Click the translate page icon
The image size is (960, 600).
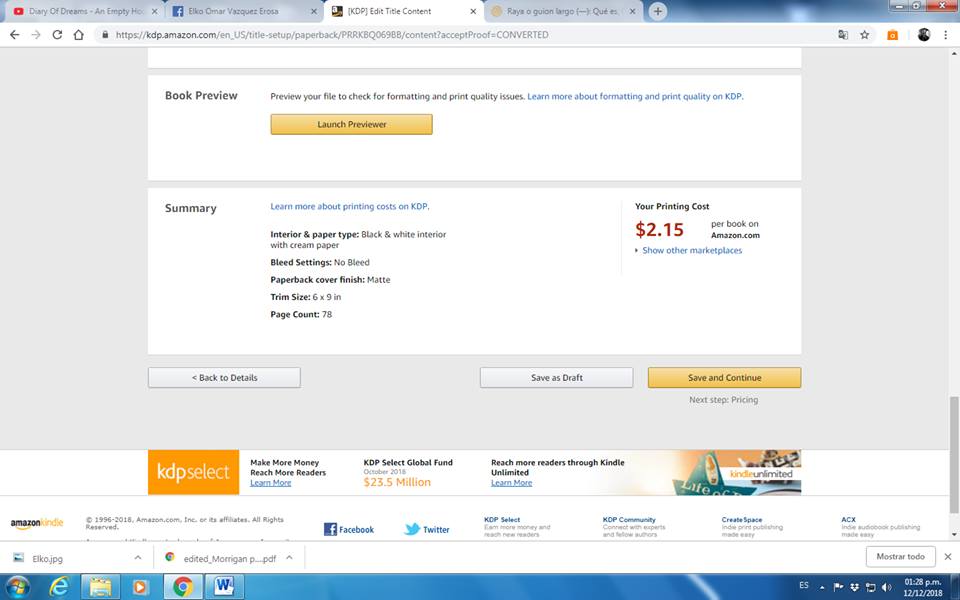(843, 35)
